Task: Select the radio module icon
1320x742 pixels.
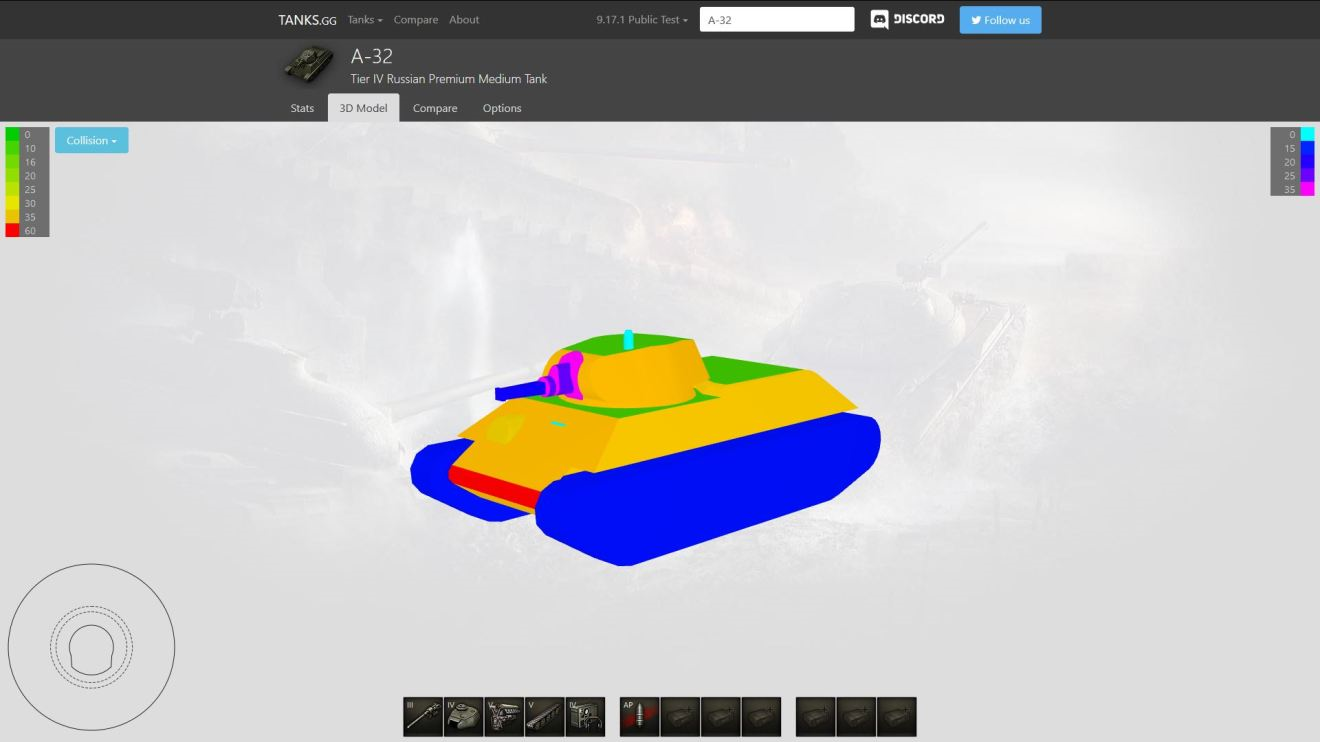Action: (585, 717)
